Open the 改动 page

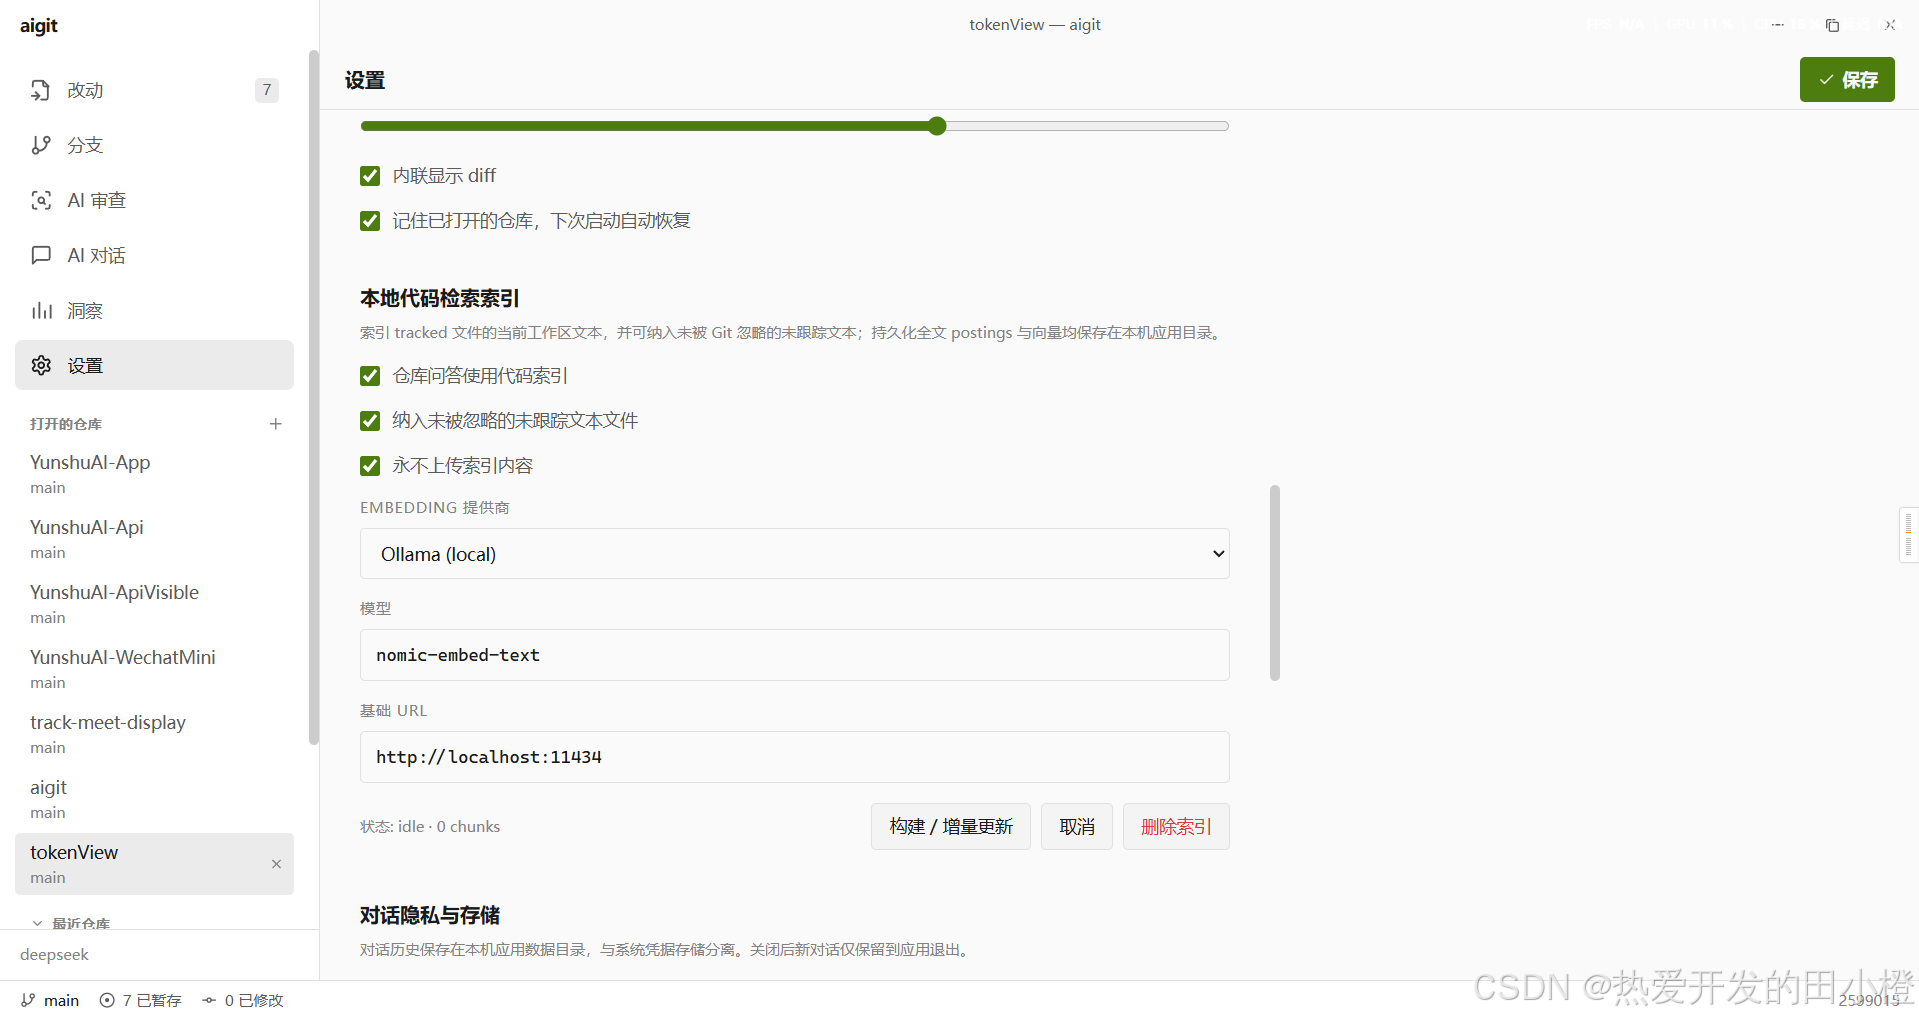click(154, 90)
